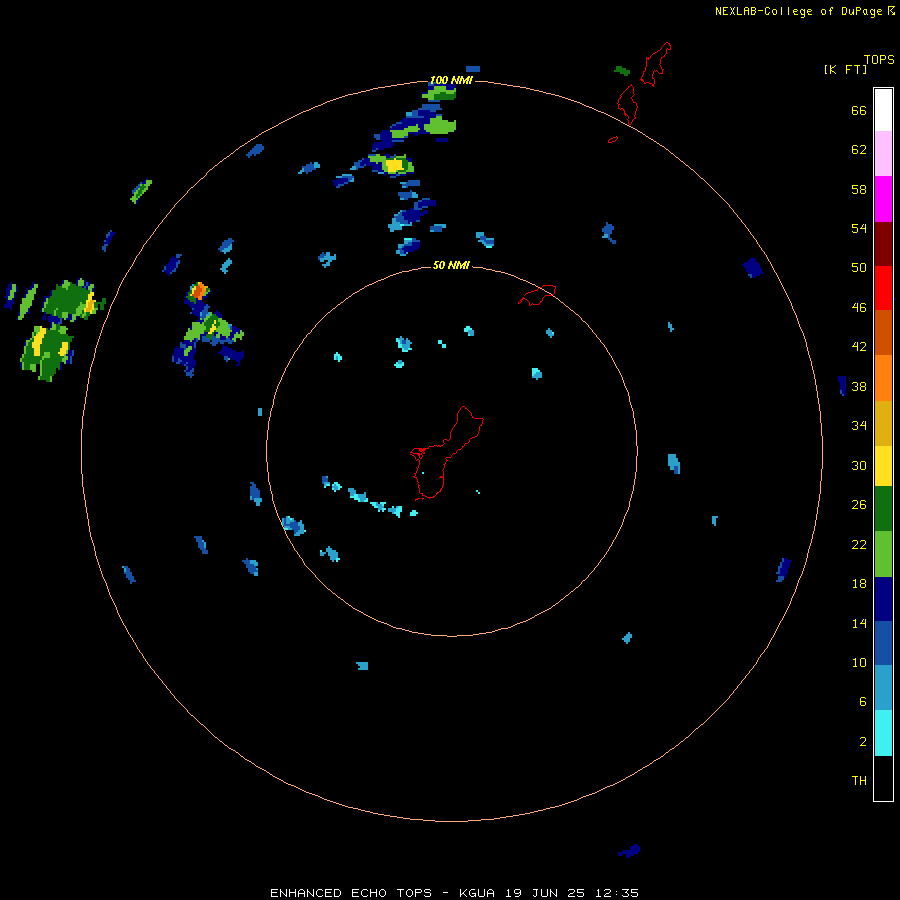Click the legend value 66
Viewport: 900px width, 900px height.
(x=859, y=110)
